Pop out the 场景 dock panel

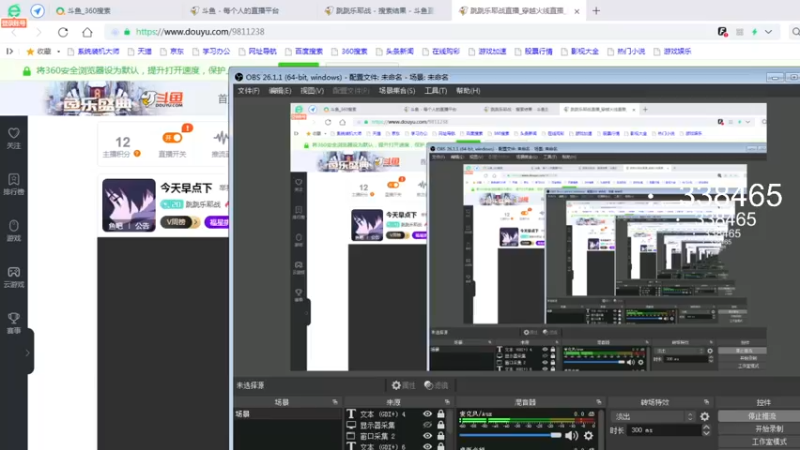click(x=335, y=402)
